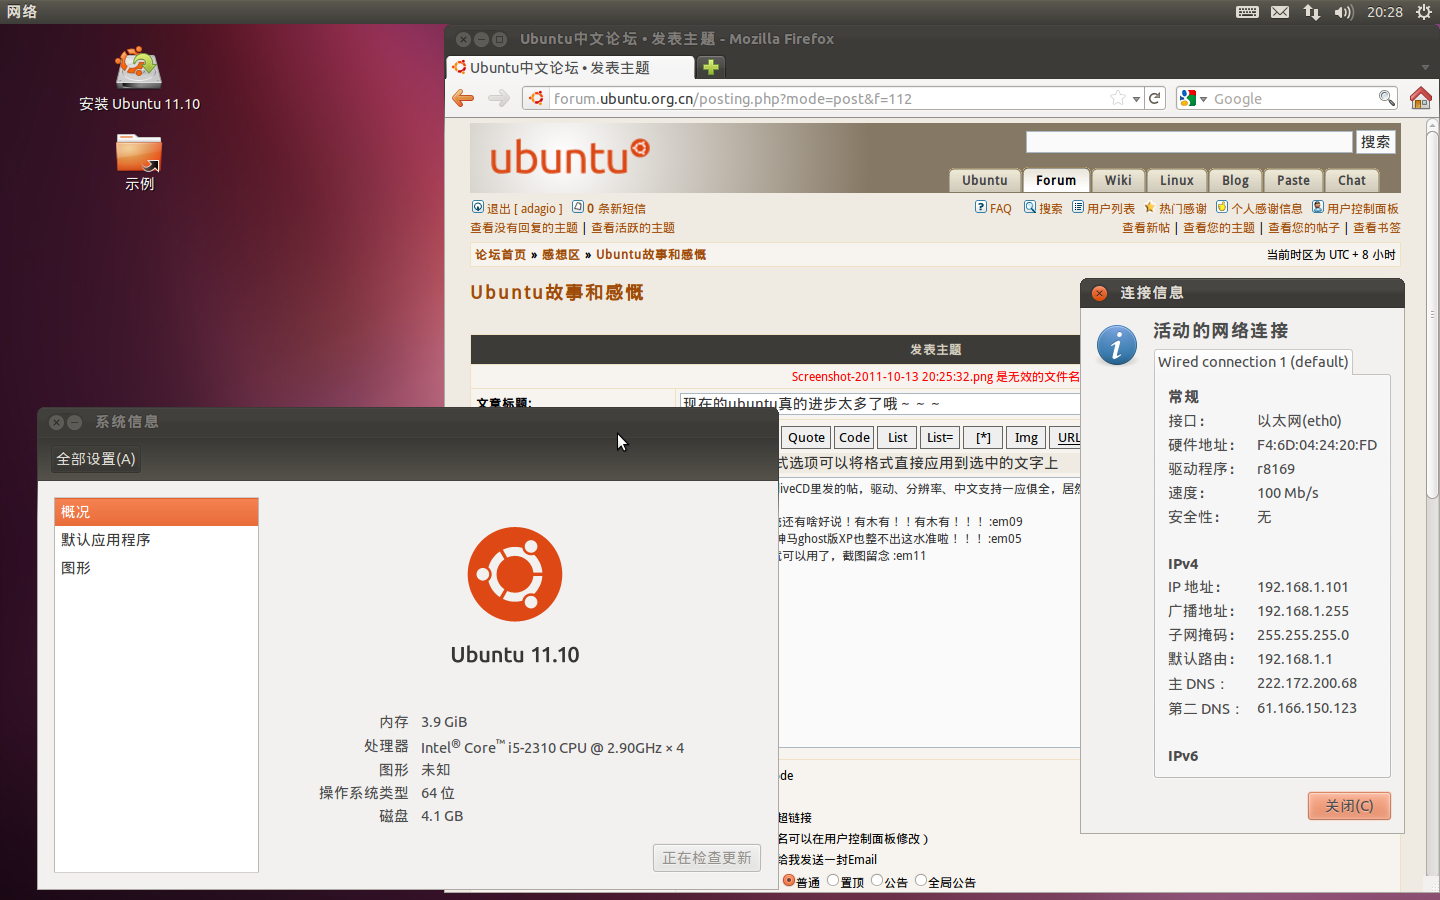This screenshot has height=900, width=1440.
Task: Switch to the Chat nav tab
Action: click(1352, 180)
